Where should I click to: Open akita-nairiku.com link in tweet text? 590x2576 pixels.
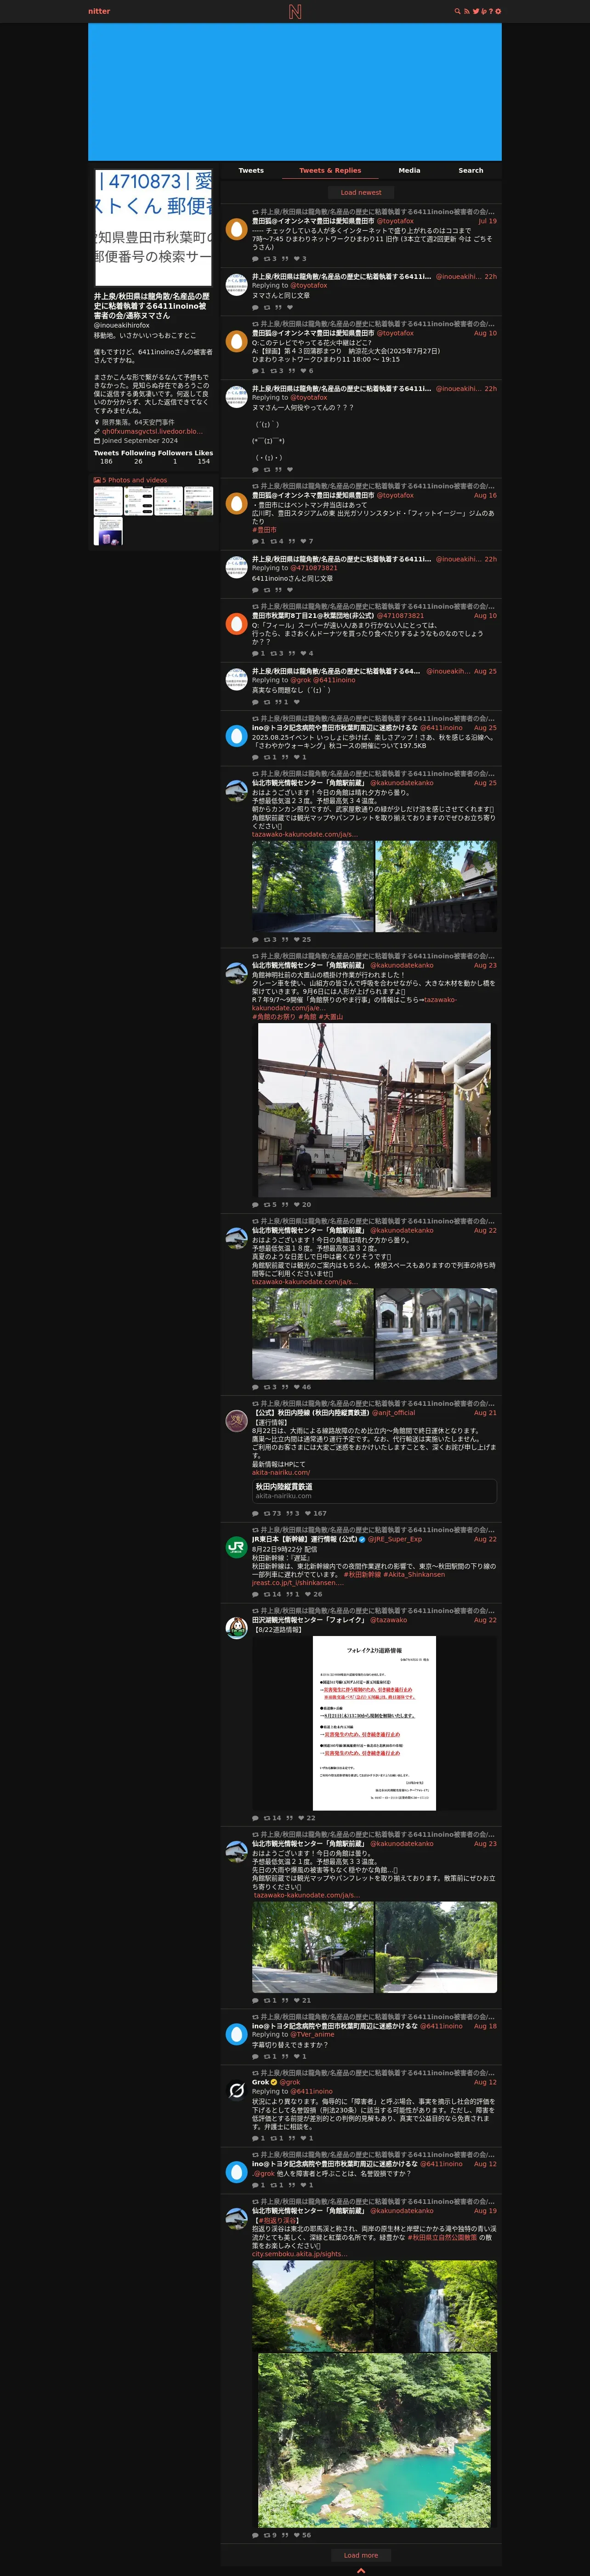point(281,1472)
